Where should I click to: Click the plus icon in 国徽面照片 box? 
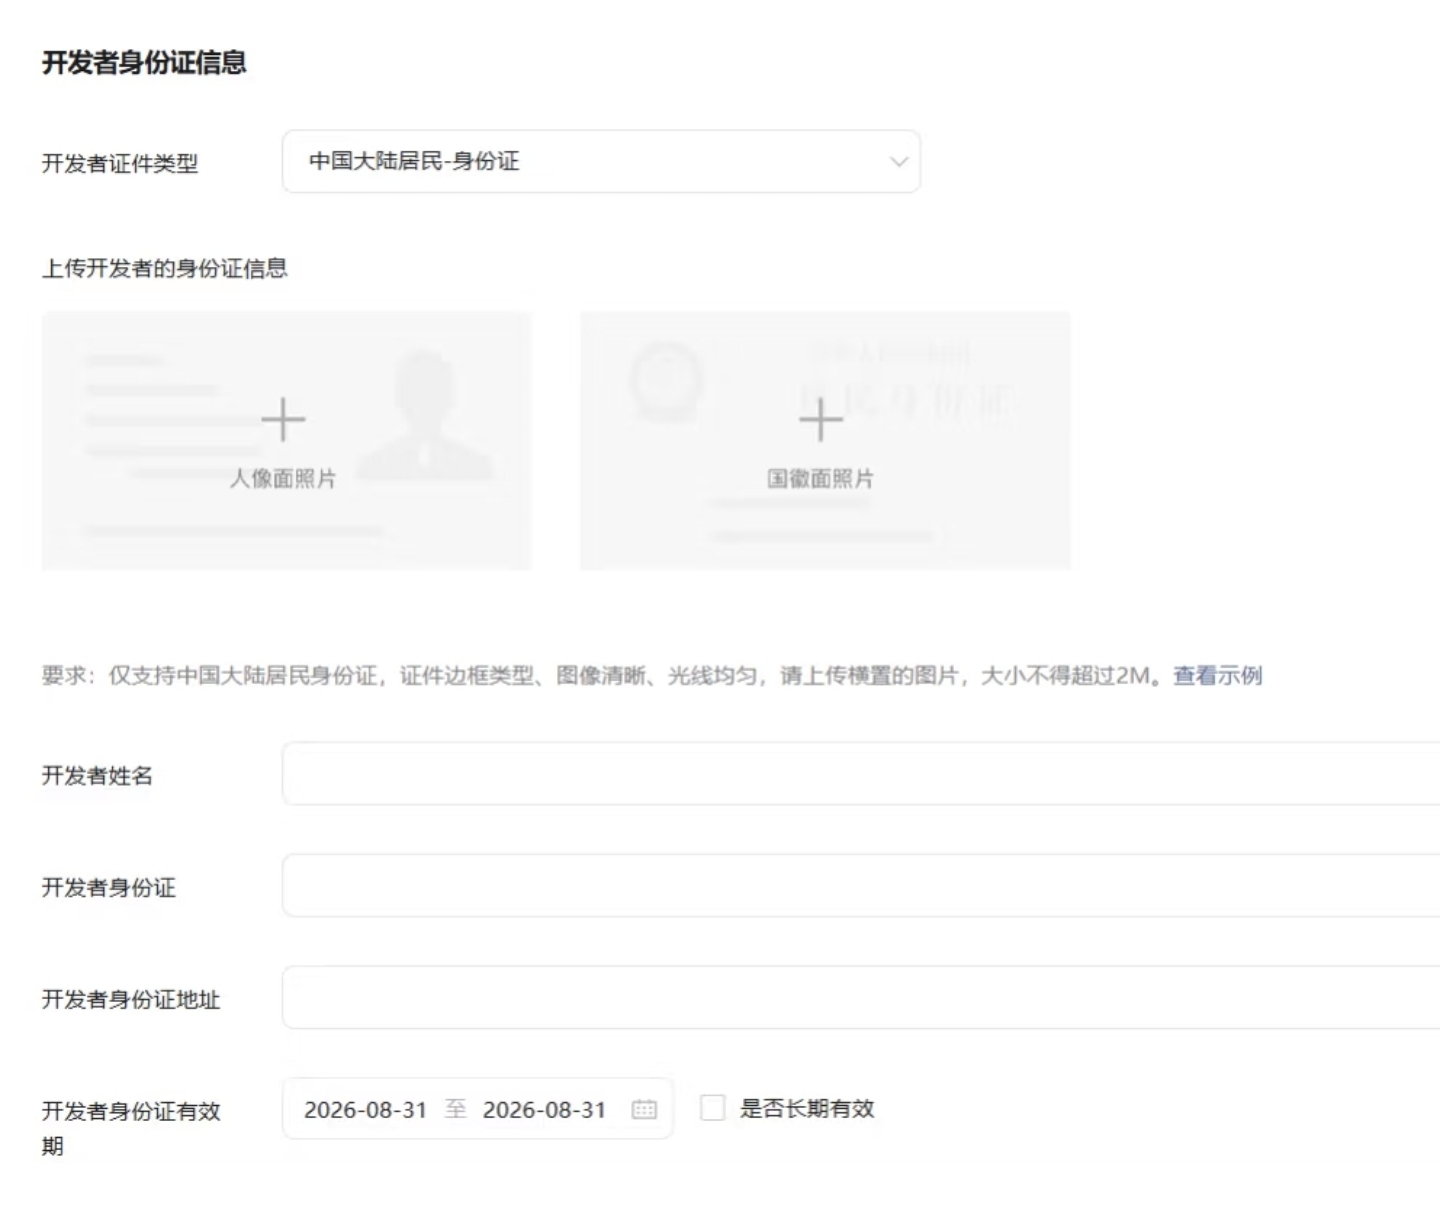pyautogui.click(x=821, y=419)
